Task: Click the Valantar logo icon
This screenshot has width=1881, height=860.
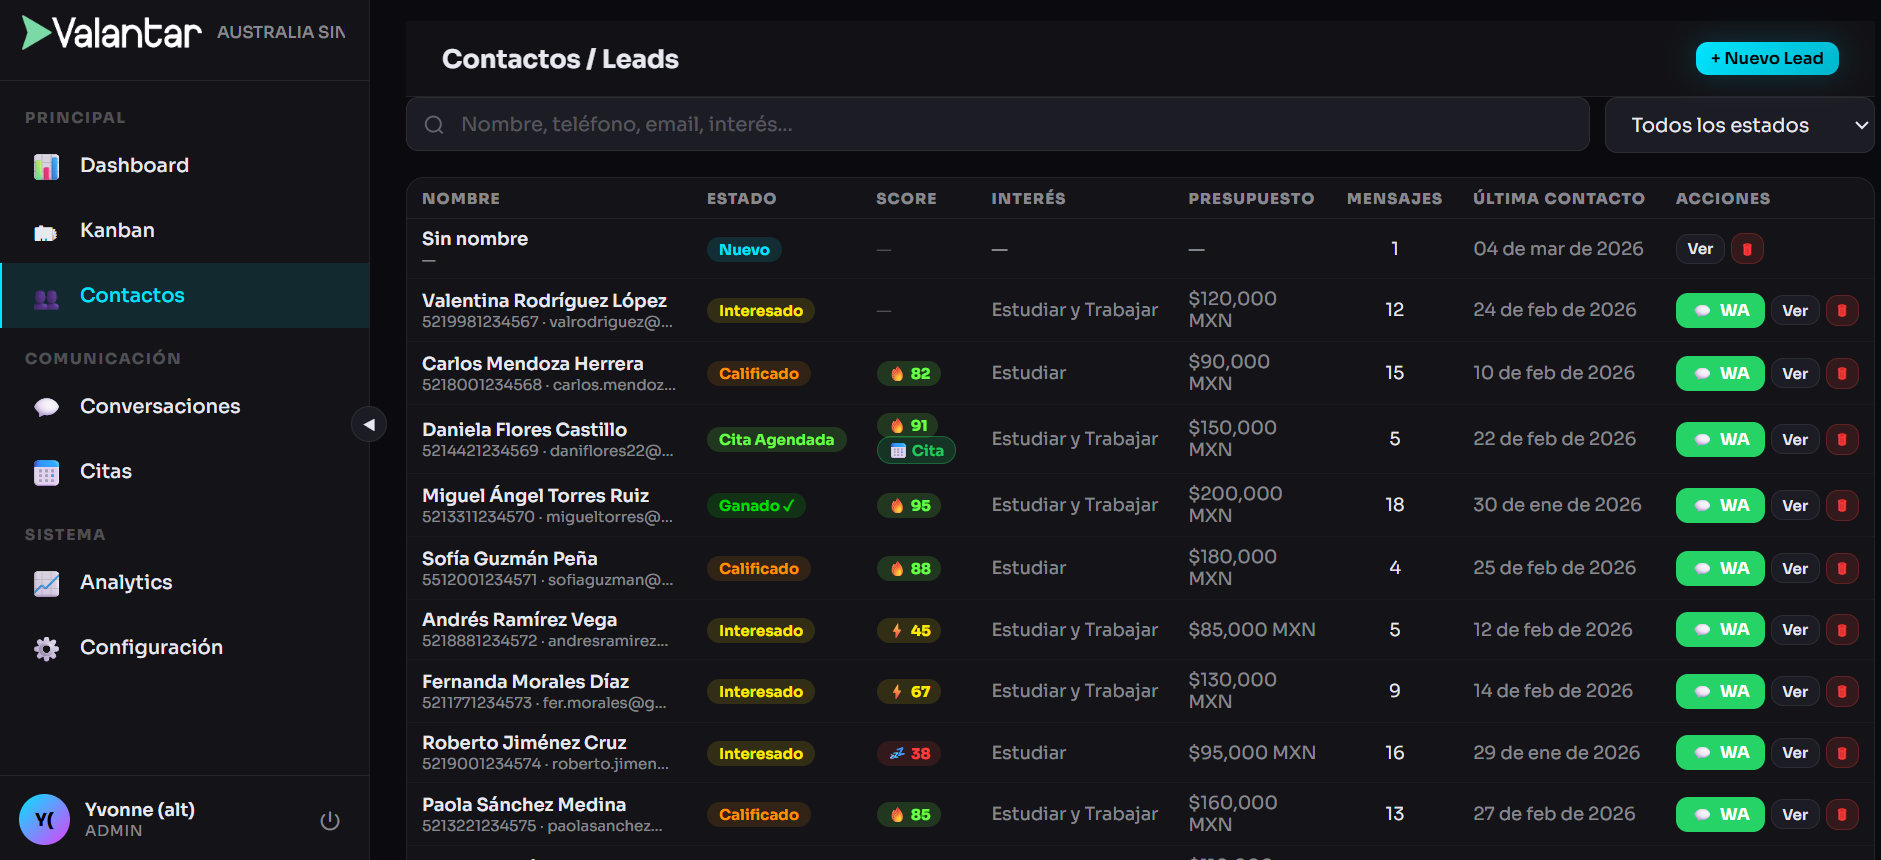Action: 37,33
